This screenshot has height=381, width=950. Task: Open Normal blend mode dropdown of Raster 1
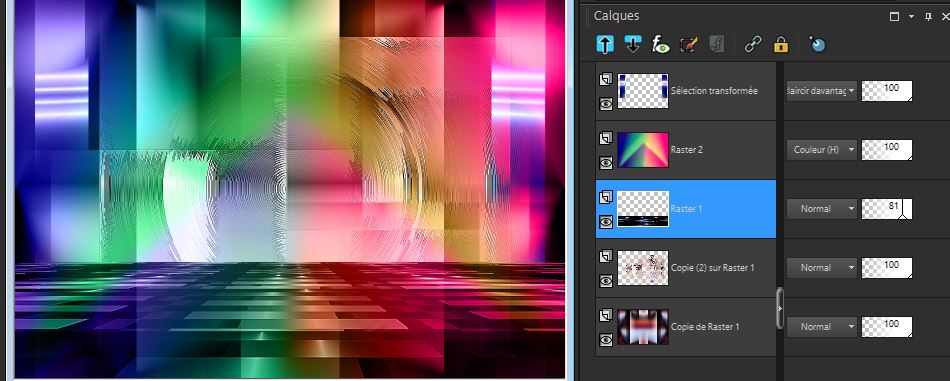pos(822,208)
